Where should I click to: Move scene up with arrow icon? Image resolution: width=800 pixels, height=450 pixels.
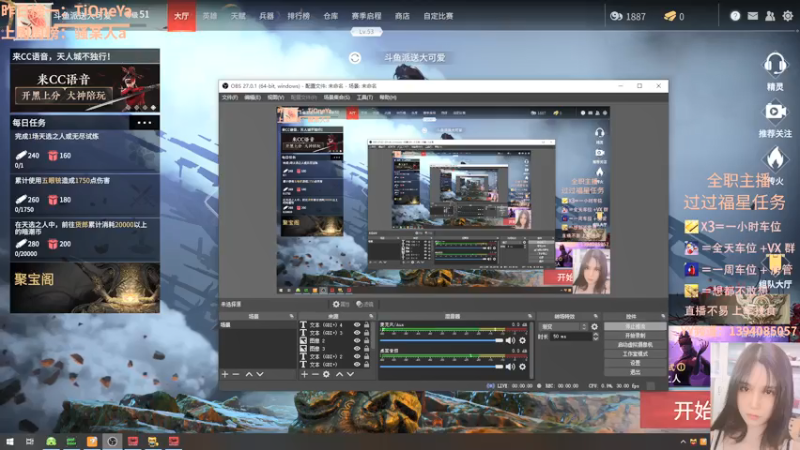pyautogui.click(x=249, y=374)
